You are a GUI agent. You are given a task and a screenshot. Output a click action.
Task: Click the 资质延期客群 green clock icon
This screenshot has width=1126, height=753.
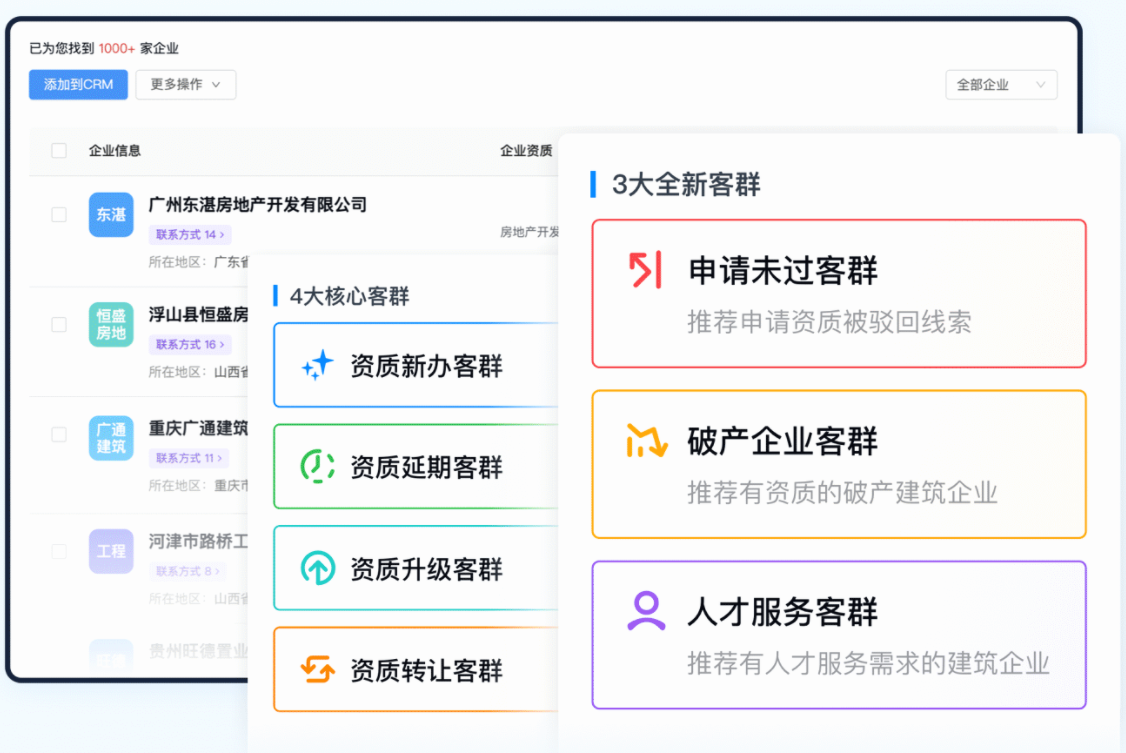[318, 467]
